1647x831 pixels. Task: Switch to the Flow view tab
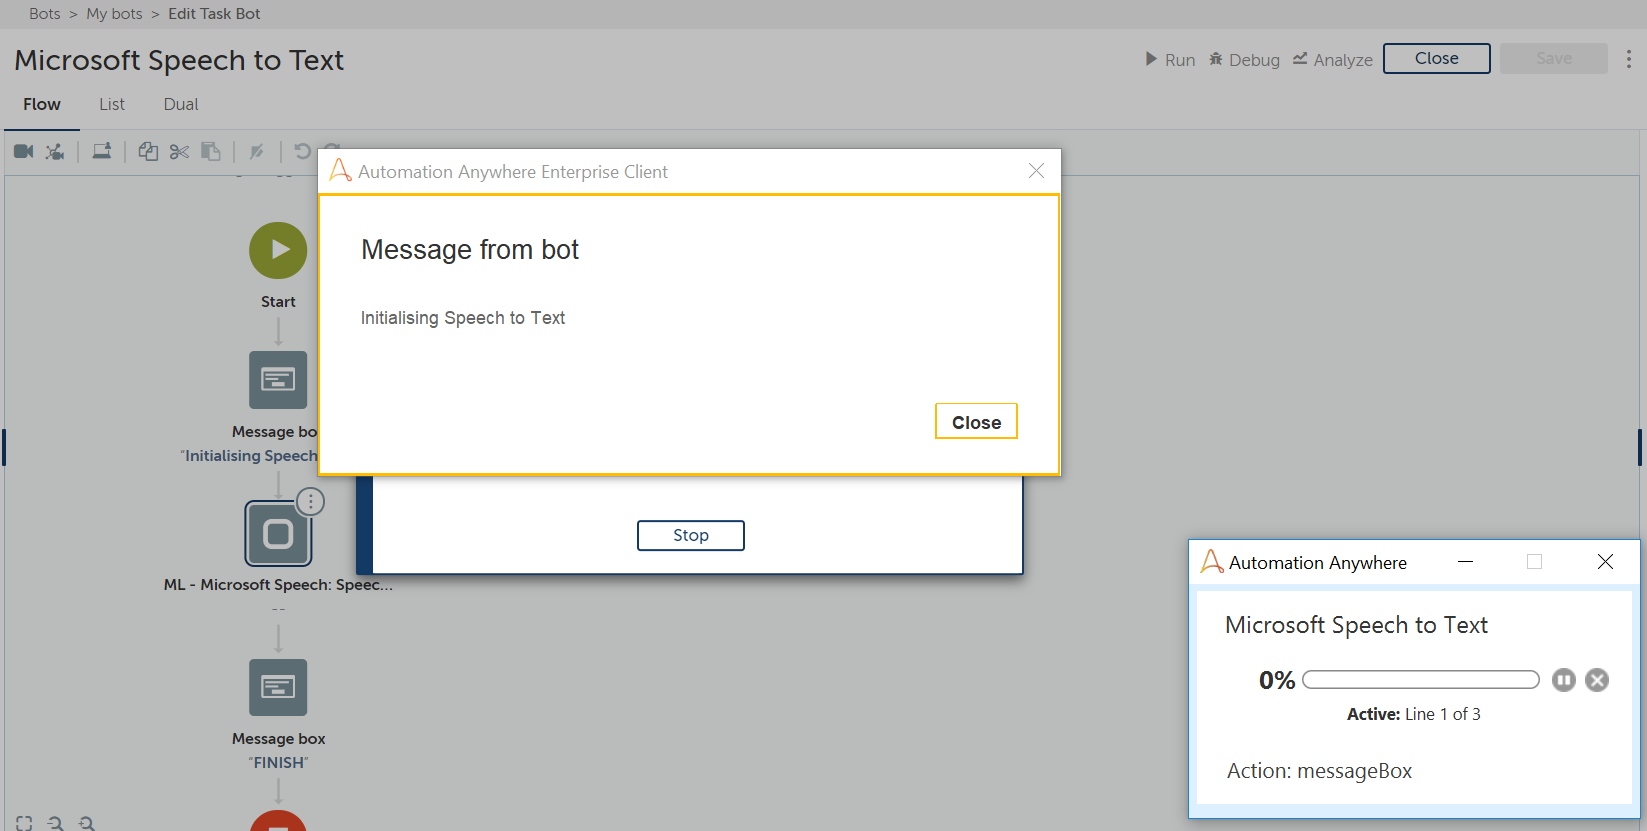click(x=42, y=104)
